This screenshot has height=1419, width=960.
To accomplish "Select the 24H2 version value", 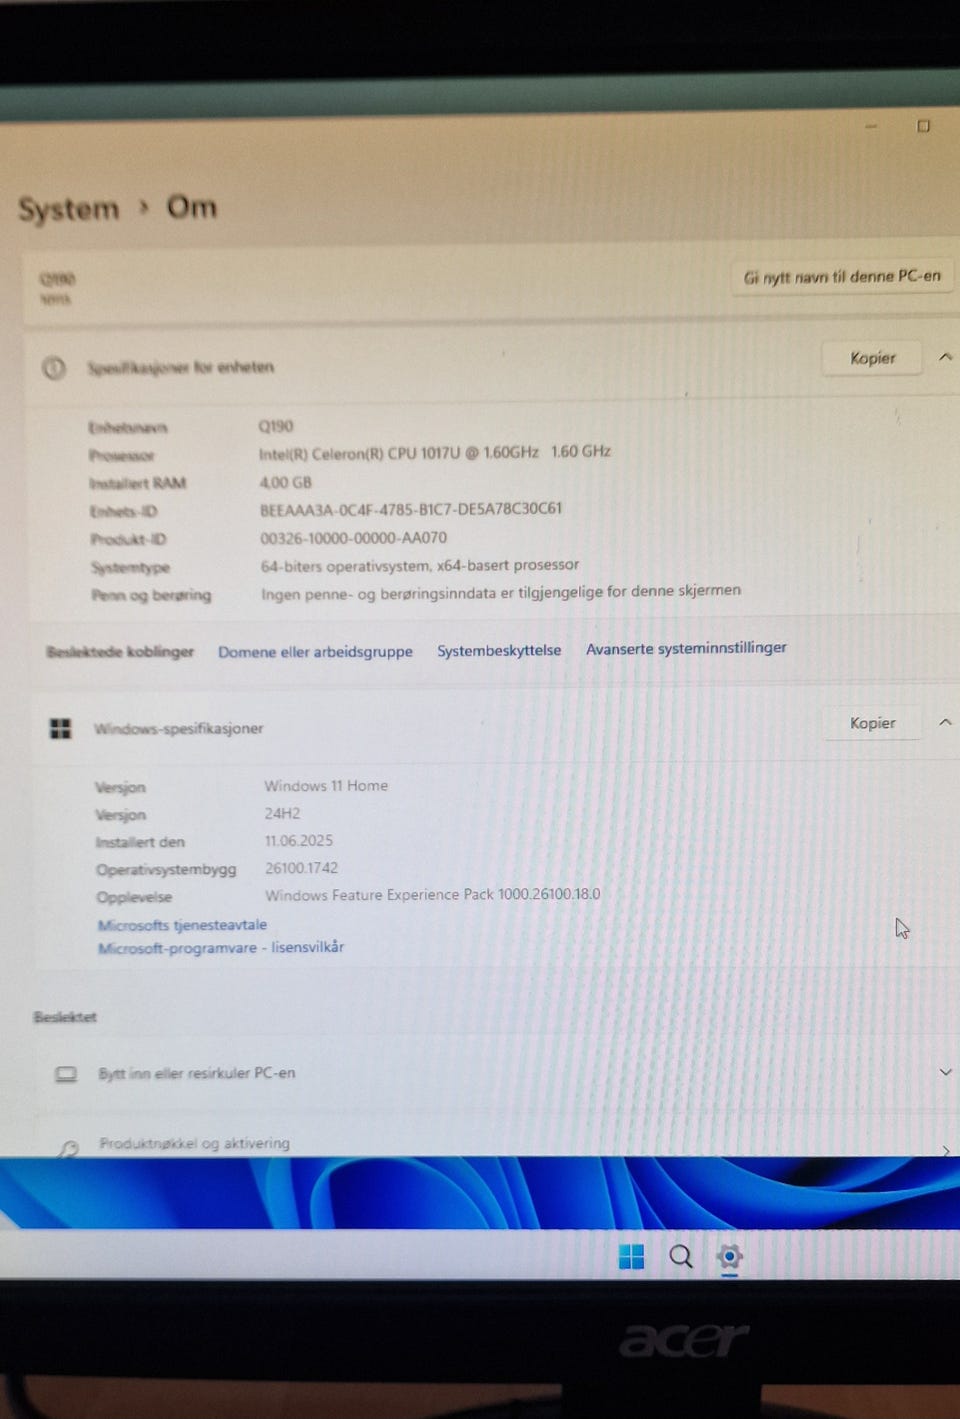I will click(x=282, y=814).
